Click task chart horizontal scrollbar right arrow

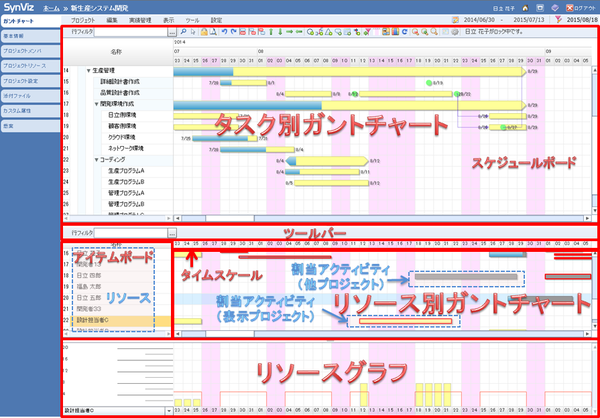[x=587, y=218]
